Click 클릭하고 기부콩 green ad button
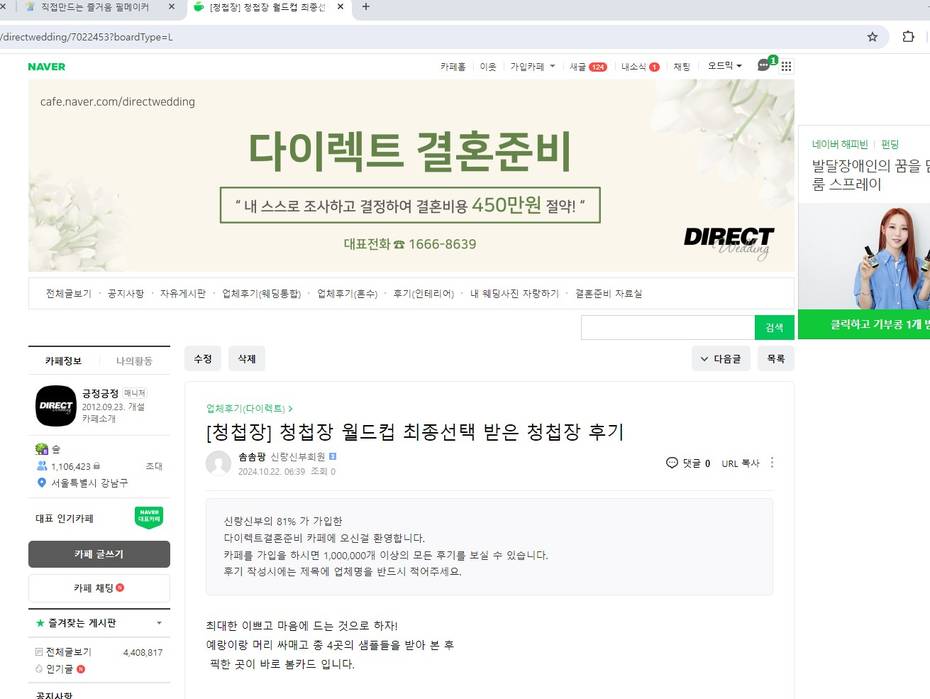The image size is (930, 699). (864, 324)
